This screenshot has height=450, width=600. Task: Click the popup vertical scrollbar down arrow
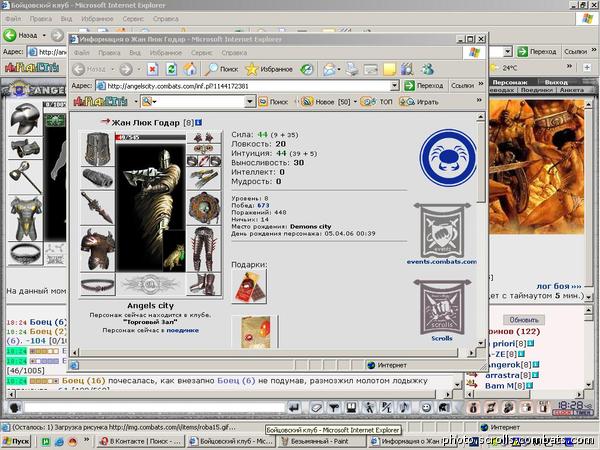coord(481,343)
